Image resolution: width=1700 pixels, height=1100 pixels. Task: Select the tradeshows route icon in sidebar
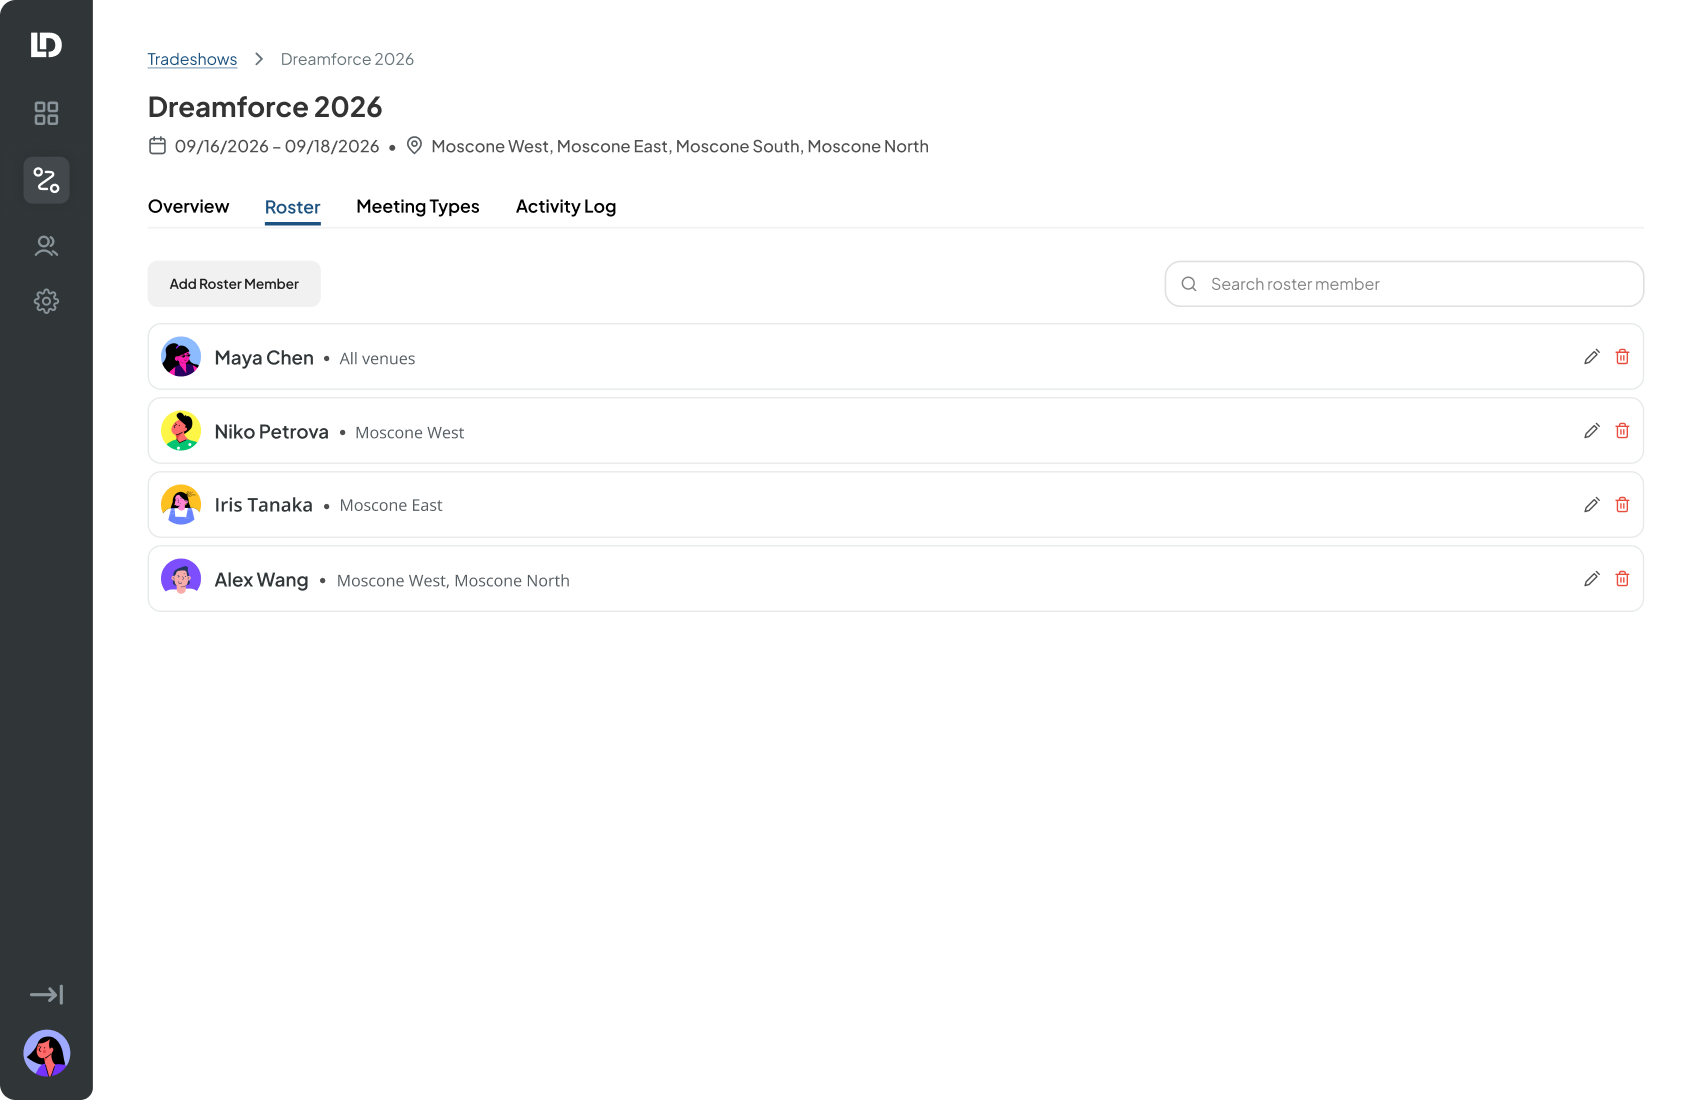pos(46,180)
